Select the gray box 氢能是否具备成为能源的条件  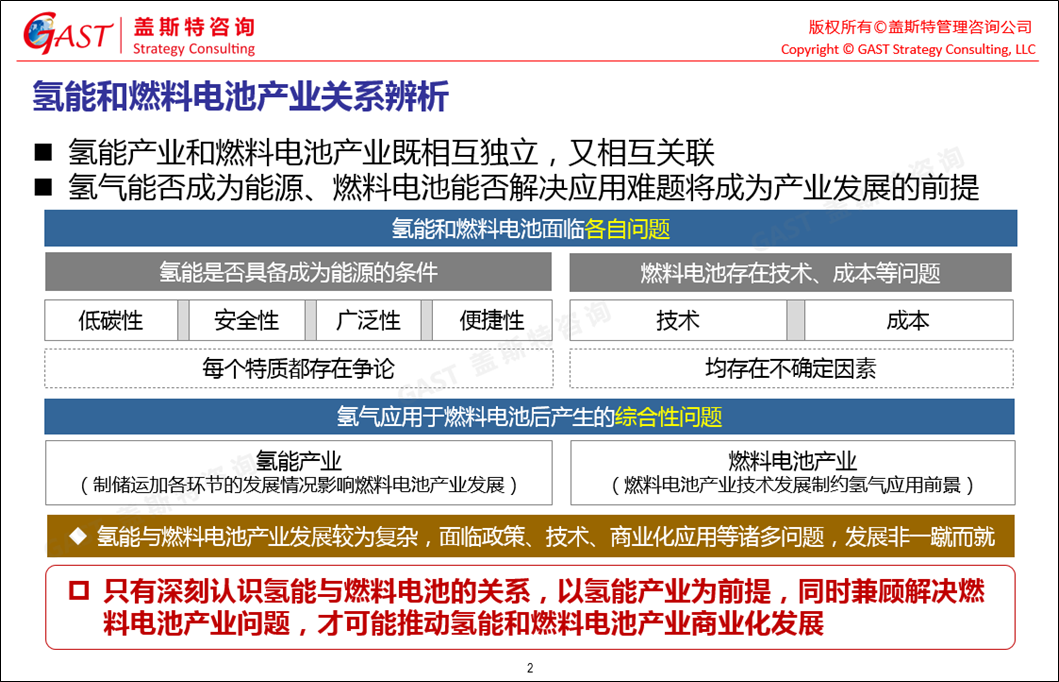click(x=298, y=272)
